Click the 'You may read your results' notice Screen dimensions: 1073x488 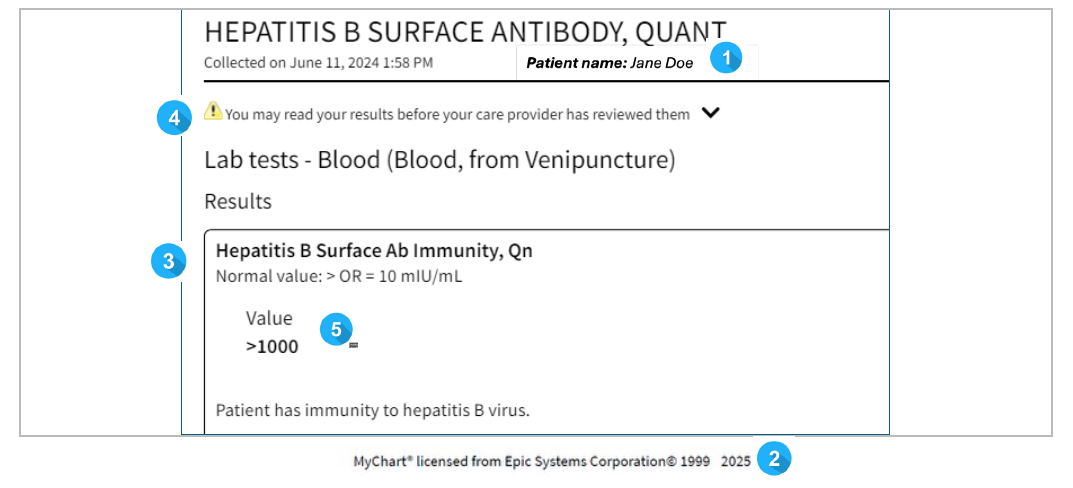point(457,115)
